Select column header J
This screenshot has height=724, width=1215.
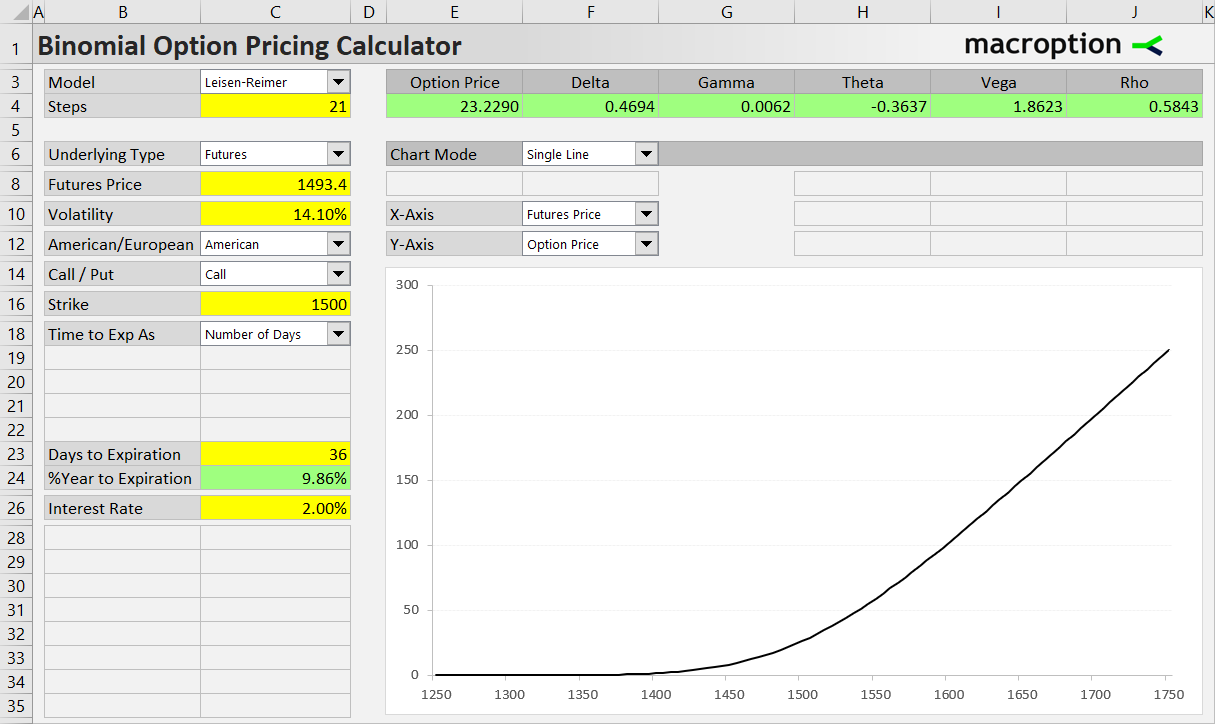pos(1134,12)
